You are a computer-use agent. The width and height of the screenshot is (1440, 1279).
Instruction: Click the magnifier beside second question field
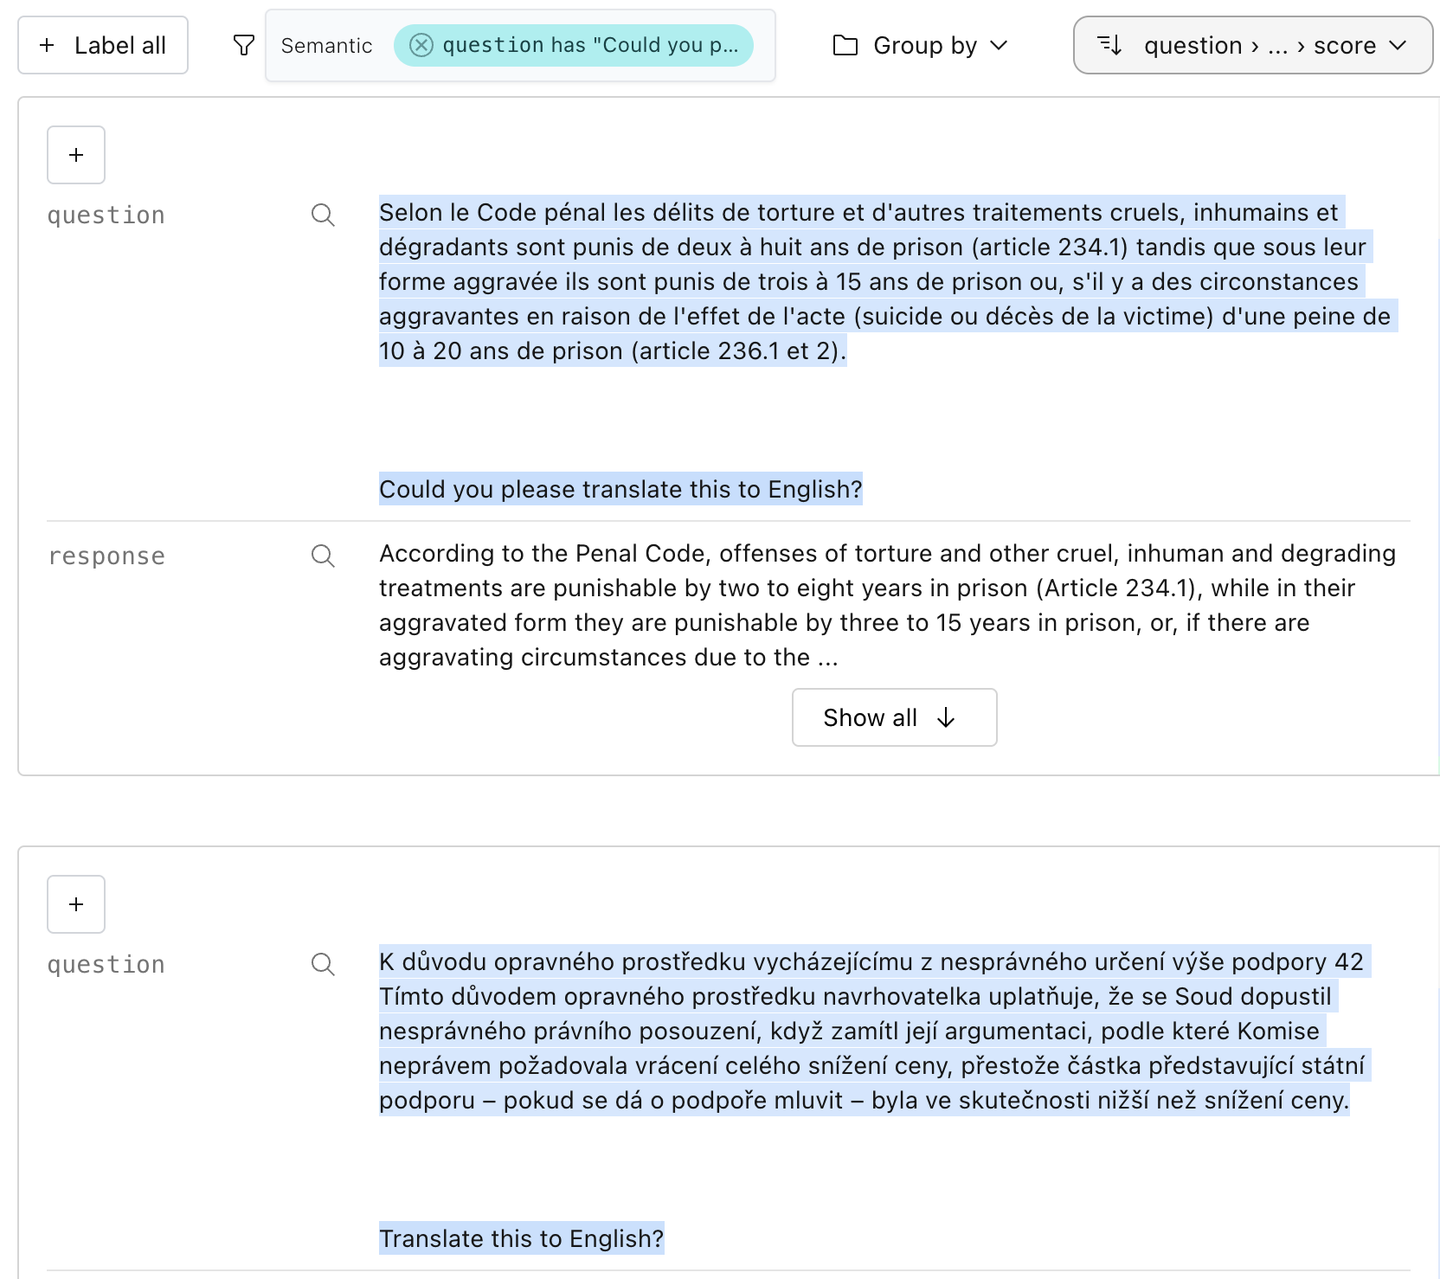pyautogui.click(x=323, y=964)
